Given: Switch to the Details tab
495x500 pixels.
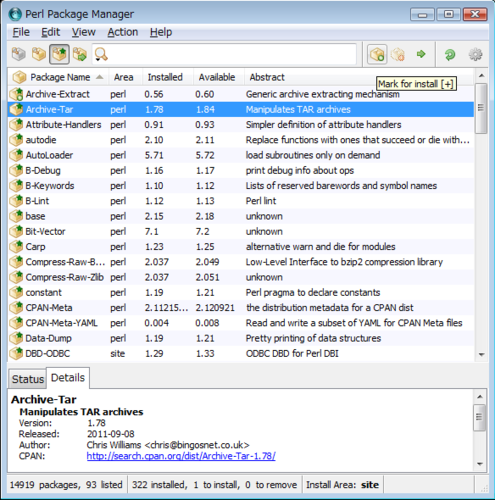Looking at the screenshot, I should tap(68, 378).
